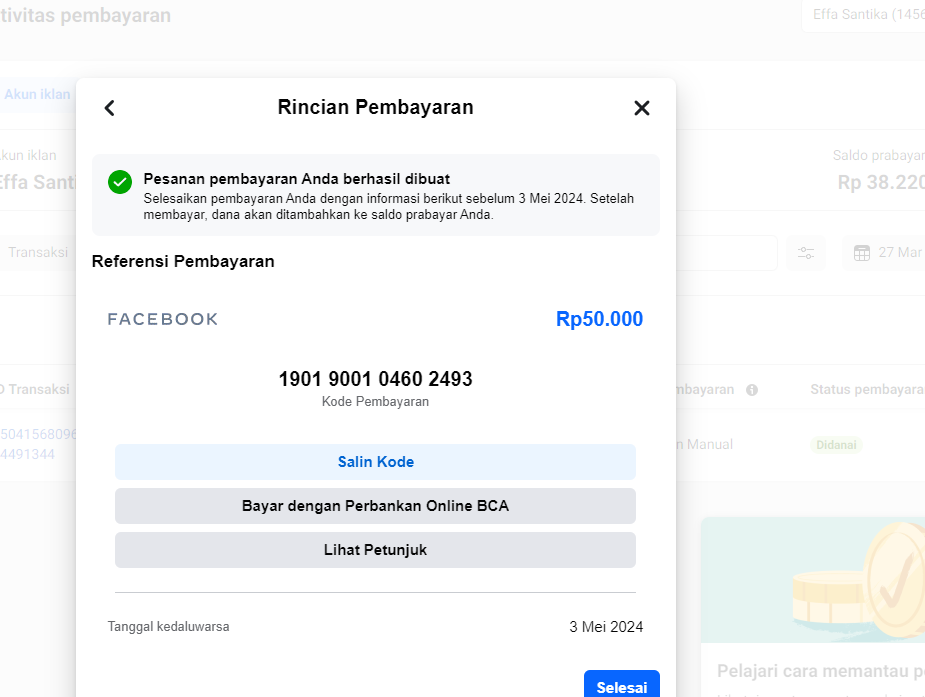Copy the payment code with Salin Kode
This screenshot has height=697, width=925.
point(375,462)
